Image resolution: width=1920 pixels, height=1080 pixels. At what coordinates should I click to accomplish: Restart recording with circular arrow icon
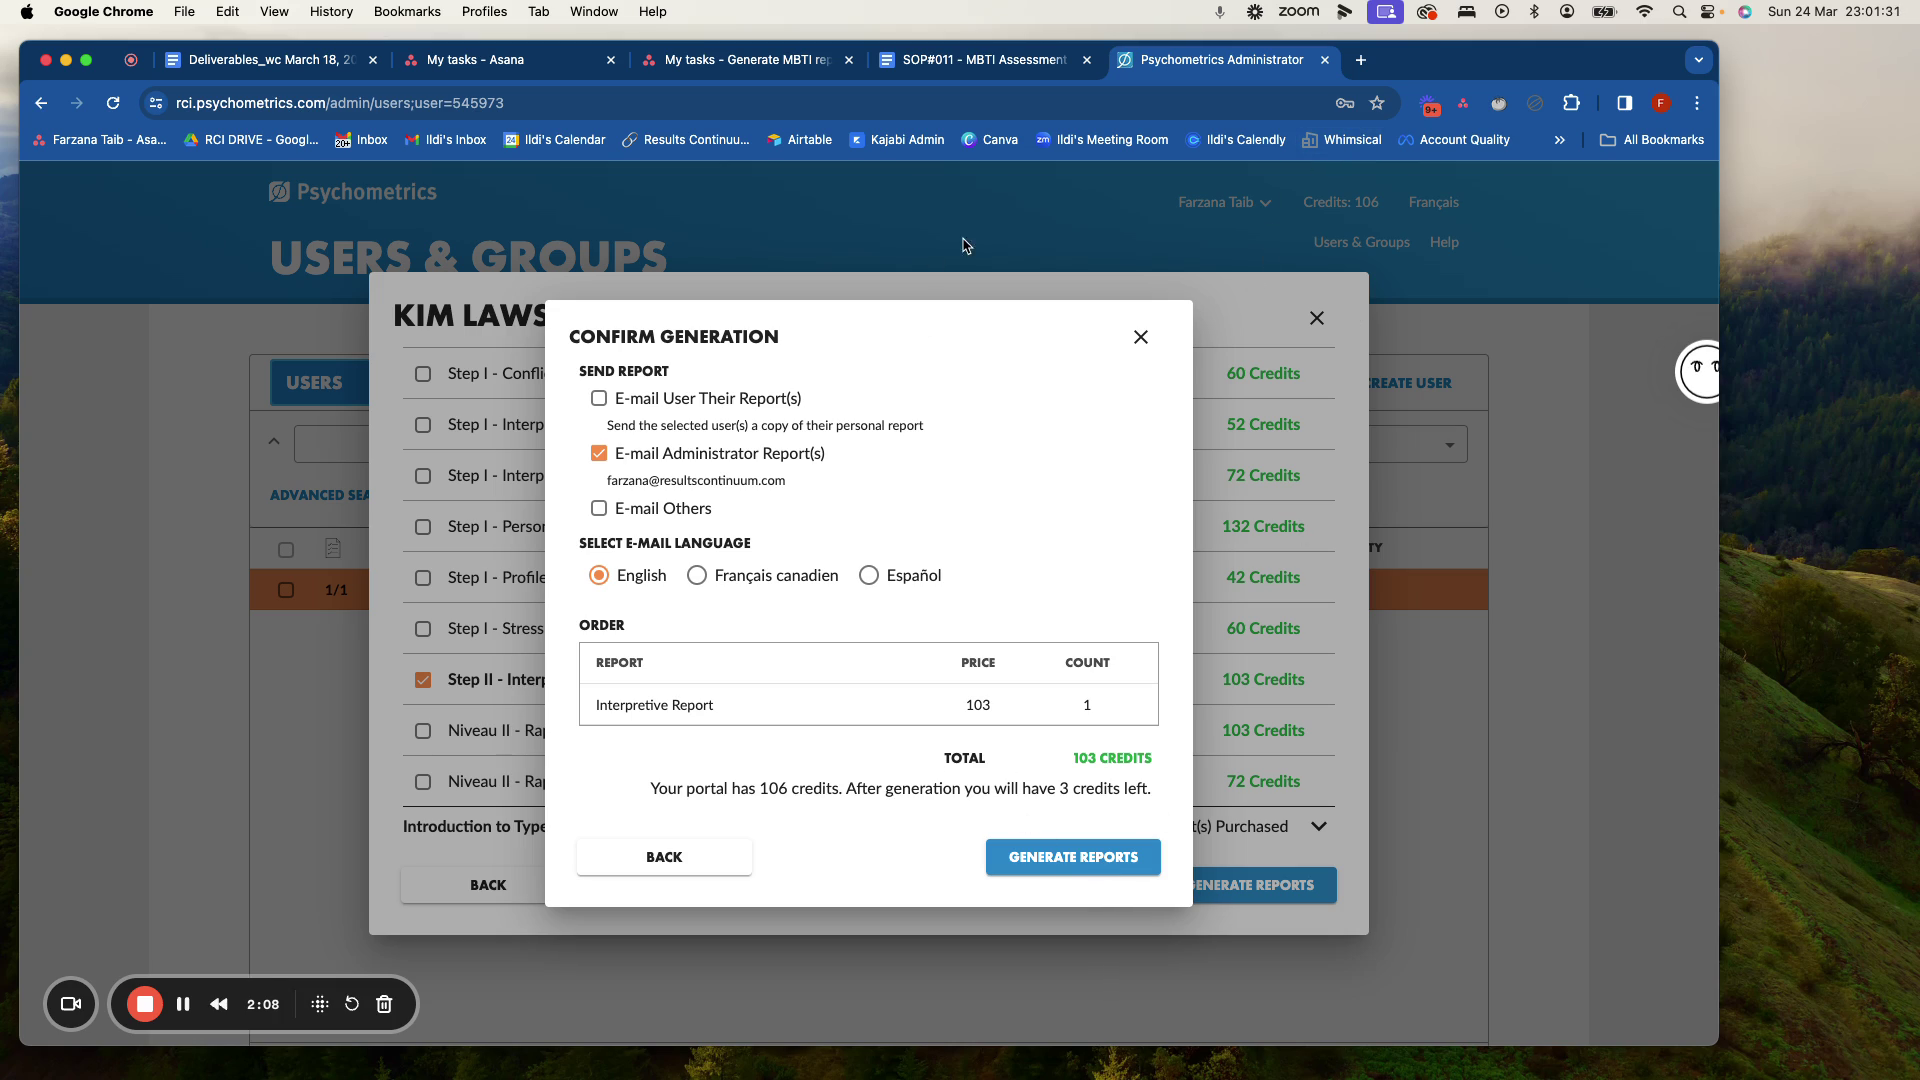[x=352, y=1004]
